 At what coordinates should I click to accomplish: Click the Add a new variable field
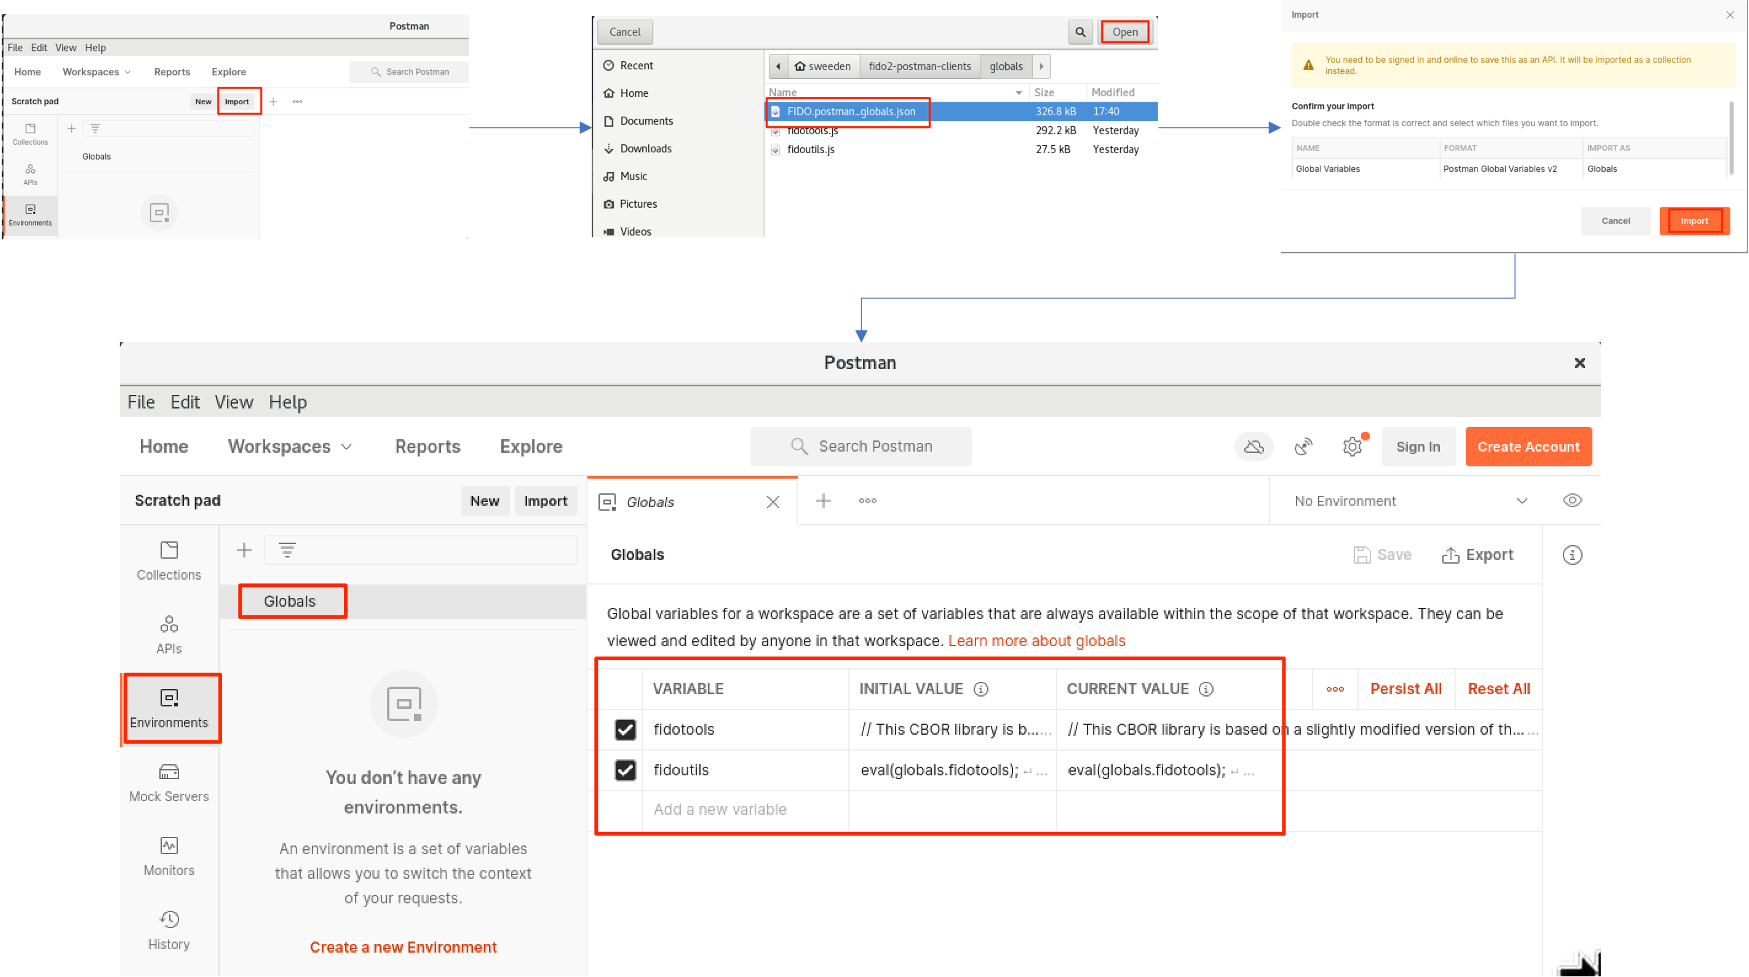(x=745, y=810)
